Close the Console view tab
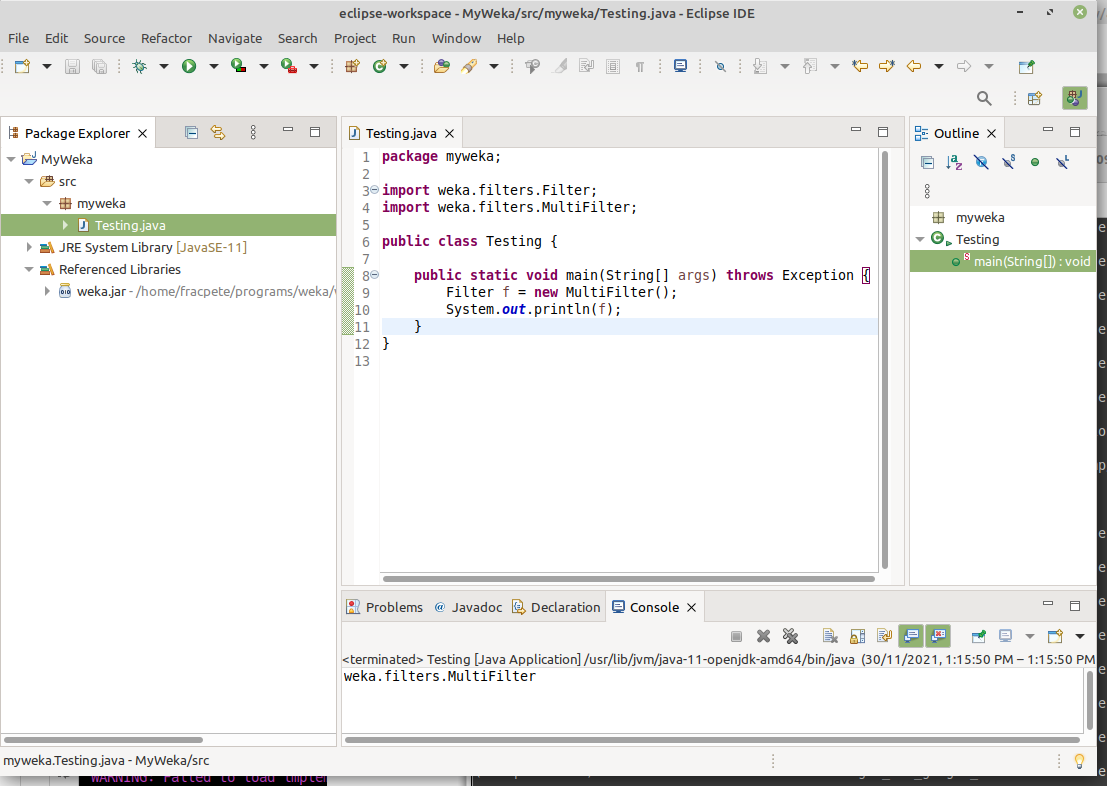This screenshot has height=786, width=1107. (x=692, y=607)
